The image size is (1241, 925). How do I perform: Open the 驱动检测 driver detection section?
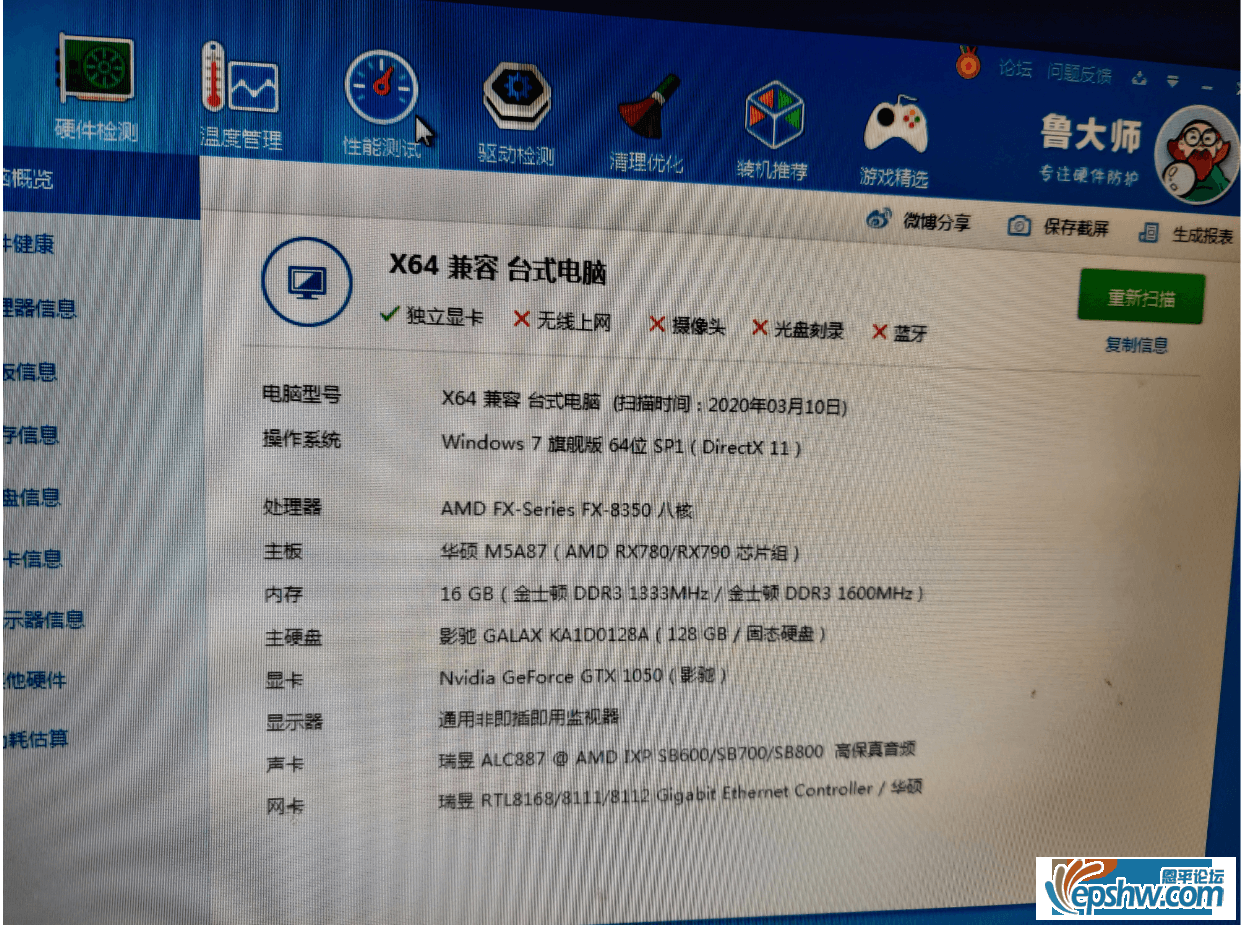516,112
